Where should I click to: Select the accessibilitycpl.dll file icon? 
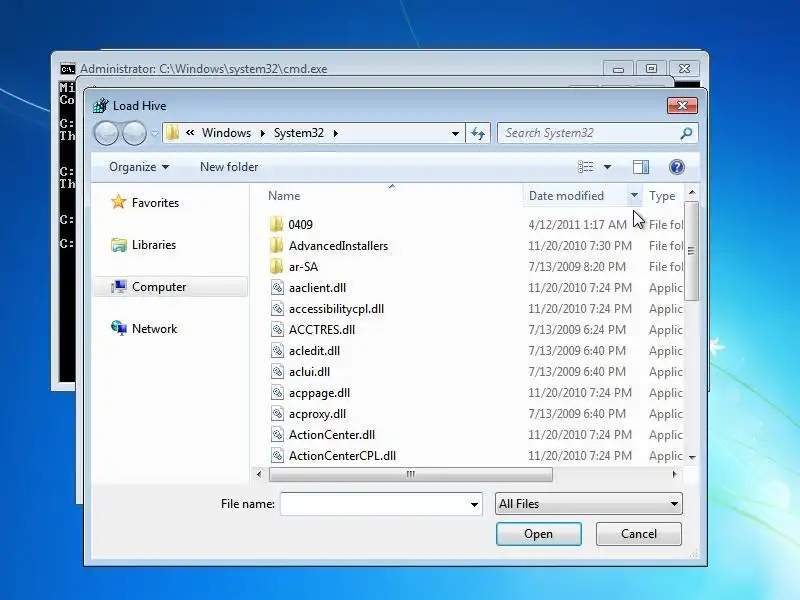[277, 308]
